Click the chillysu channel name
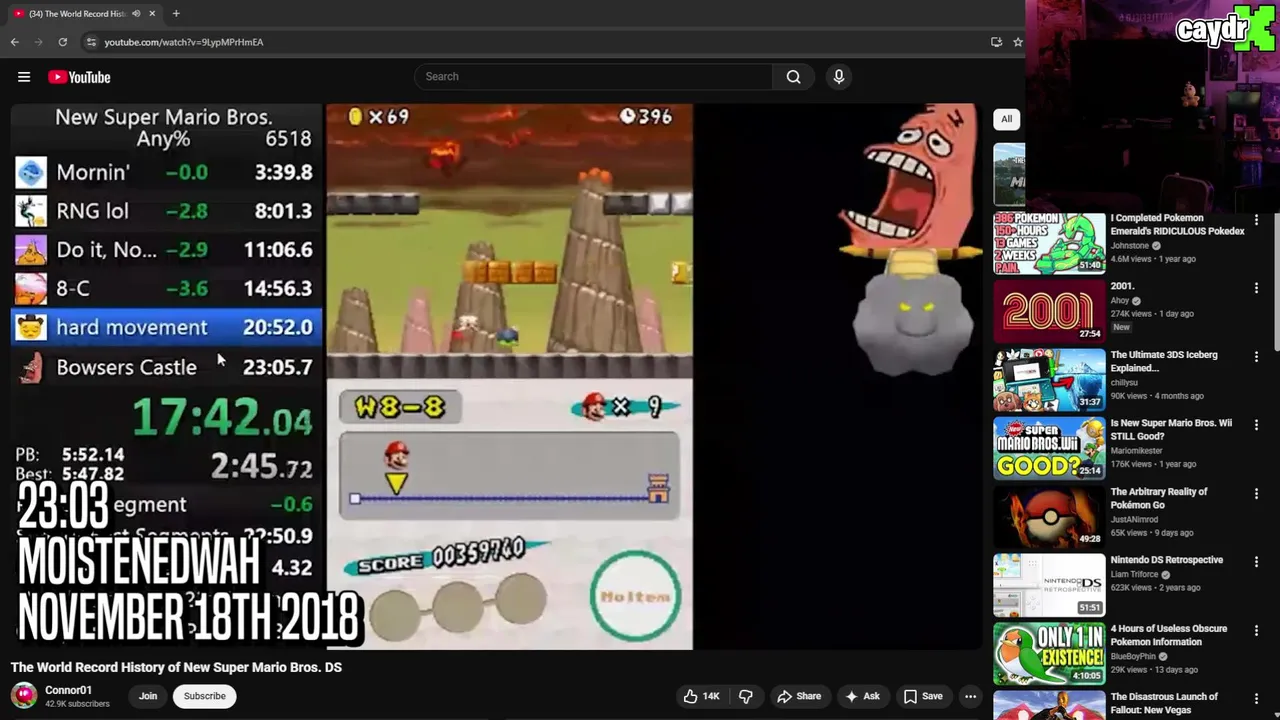The height and width of the screenshot is (720, 1280). tap(1126, 382)
